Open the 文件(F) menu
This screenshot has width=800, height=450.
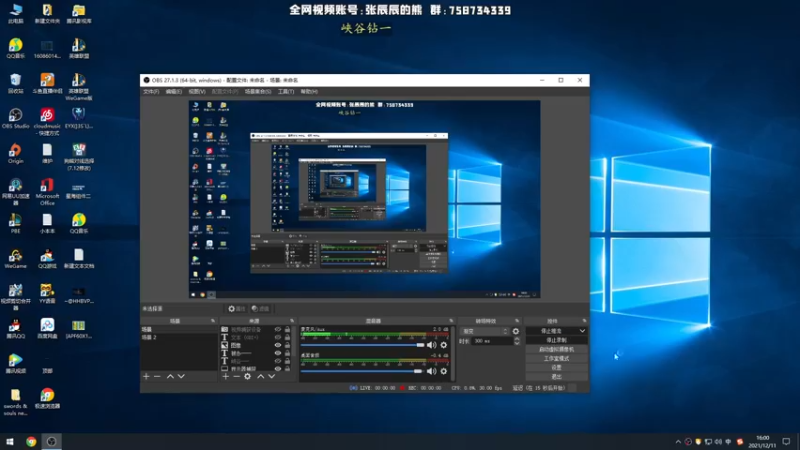tap(151, 91)
